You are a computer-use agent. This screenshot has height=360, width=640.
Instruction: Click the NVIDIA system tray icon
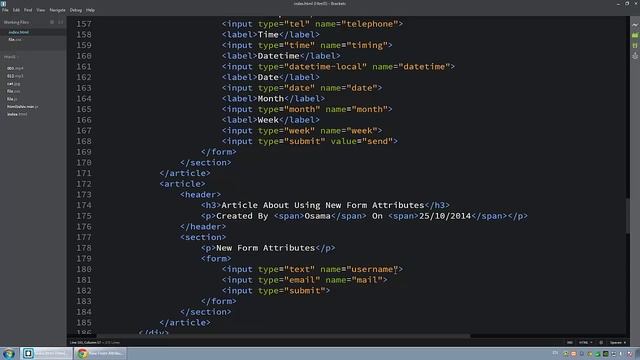point(606,353)
